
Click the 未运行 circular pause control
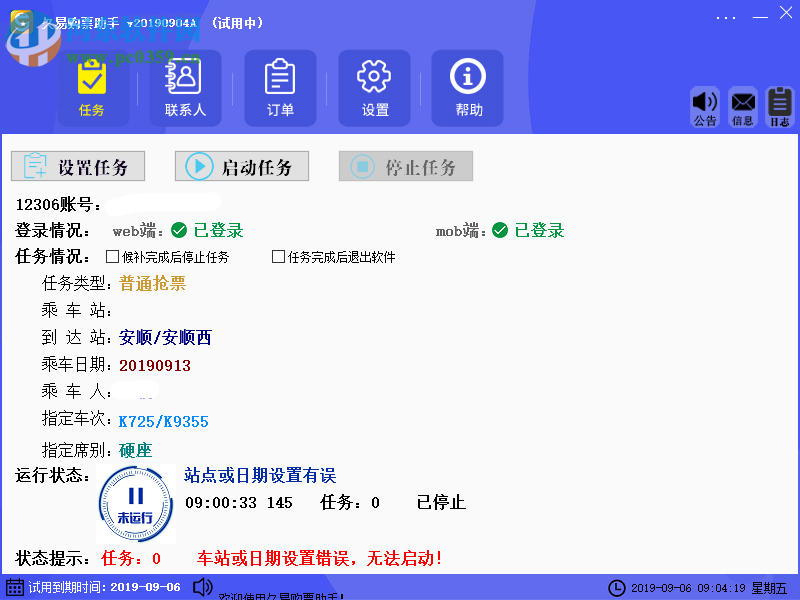(x=136, y=505)
